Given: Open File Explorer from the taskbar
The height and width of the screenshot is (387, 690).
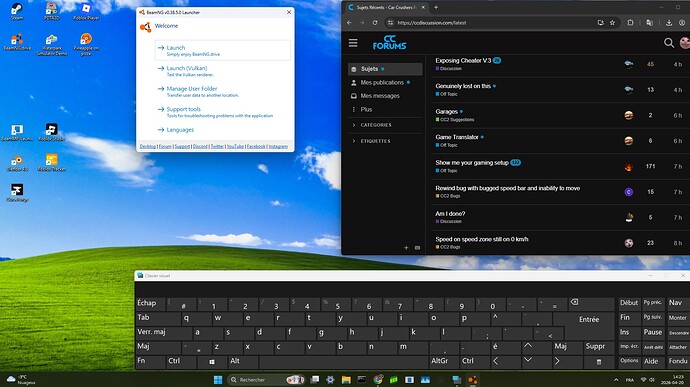Looking at the screenshot, I should (x=346, y=380).
